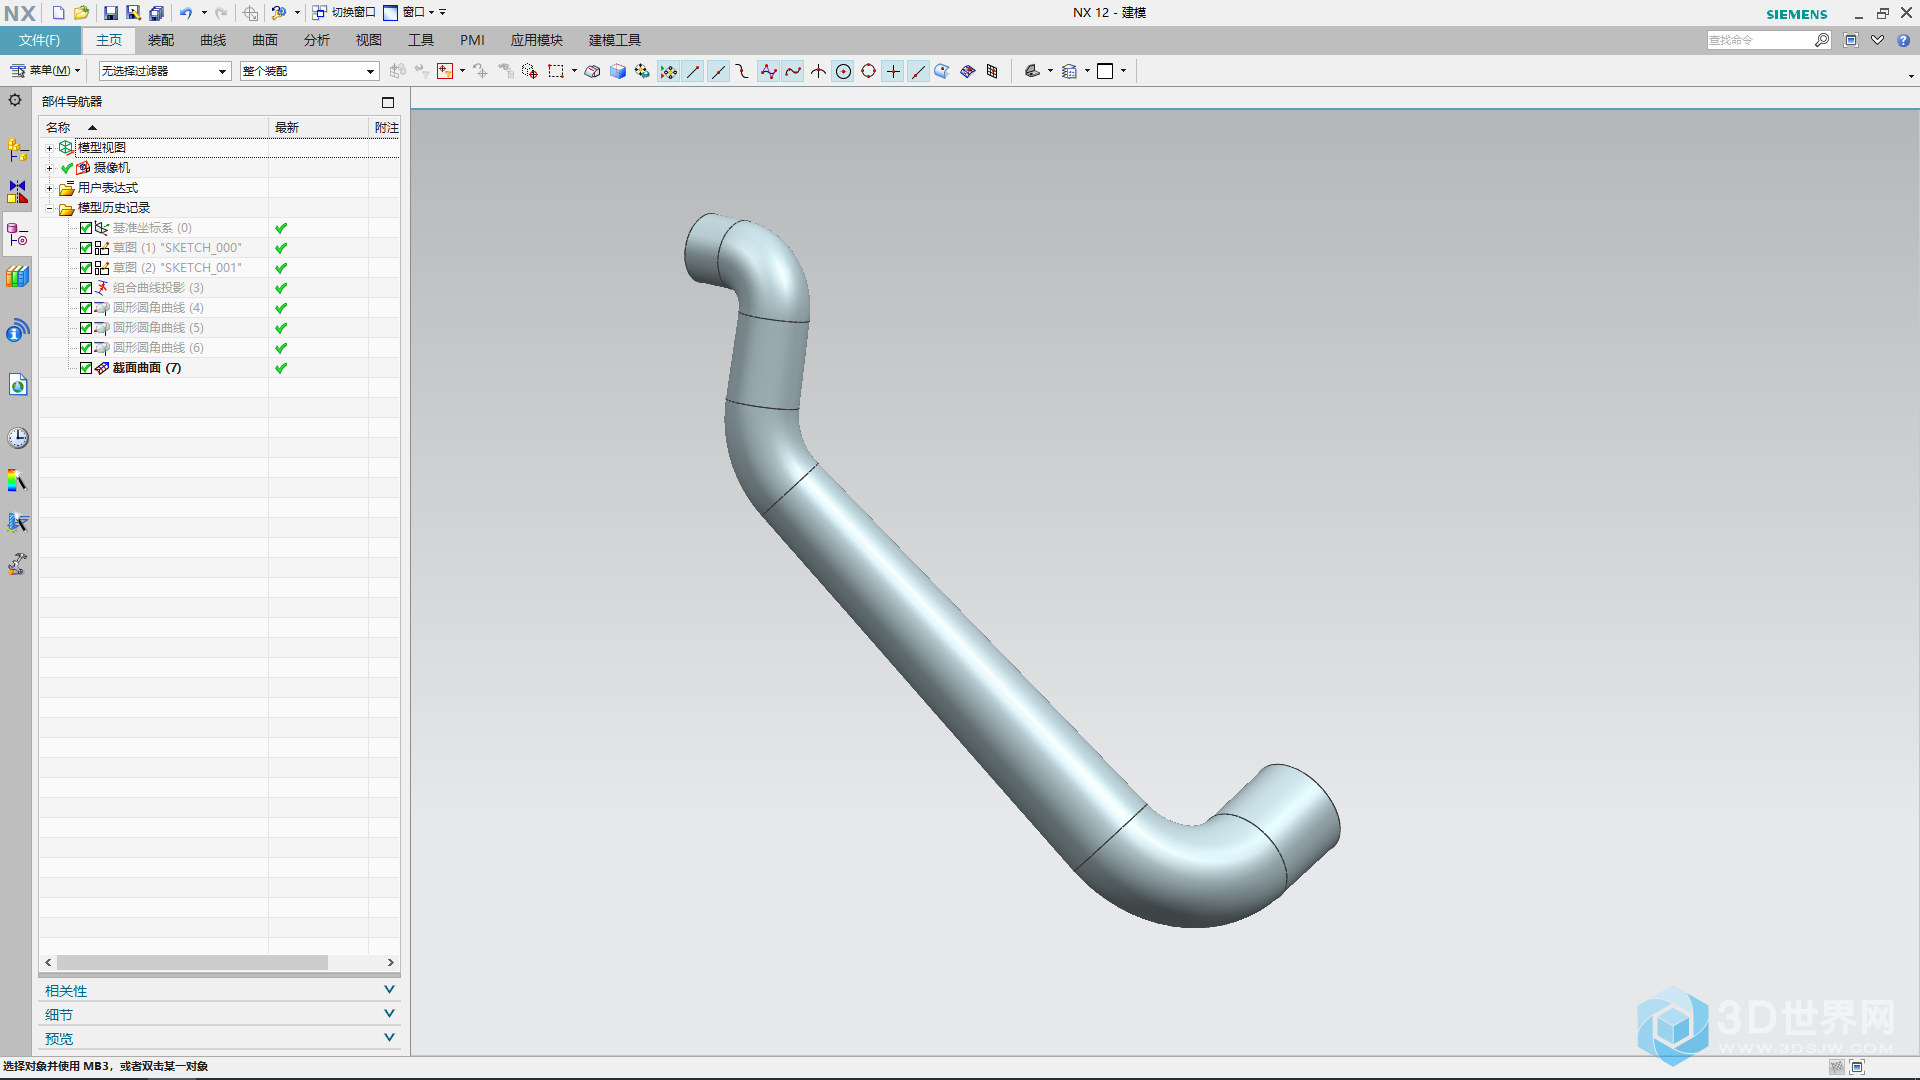Uncheck the 基准坐标系 (0) checkbox

tap(86, 228)
